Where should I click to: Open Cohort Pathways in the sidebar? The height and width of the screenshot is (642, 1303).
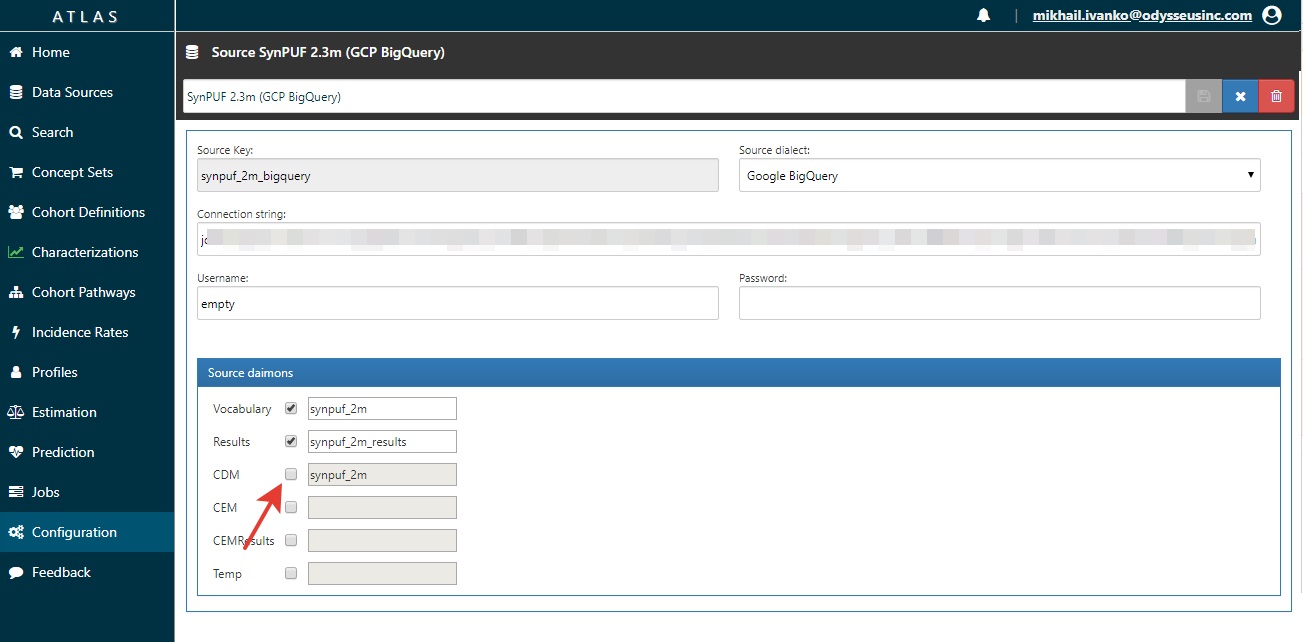[x=87, y=292]
